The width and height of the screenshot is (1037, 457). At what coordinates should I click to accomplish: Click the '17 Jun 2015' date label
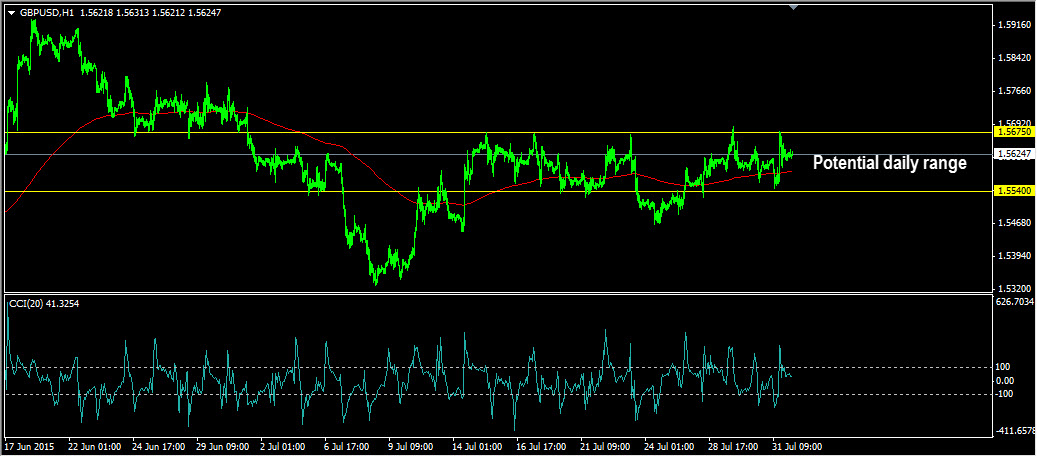[x=30, y=446]
